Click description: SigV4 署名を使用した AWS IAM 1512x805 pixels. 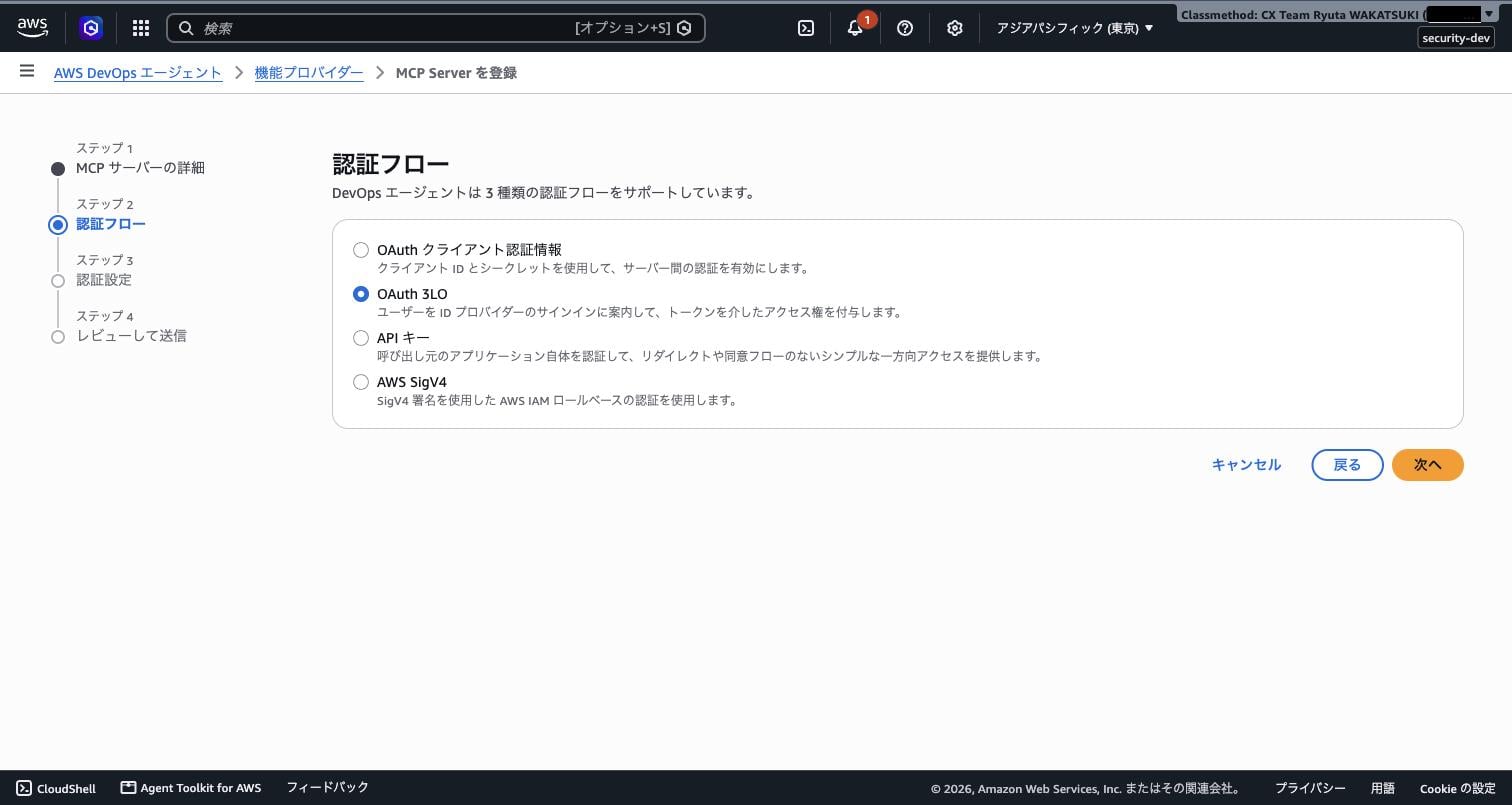558,400
